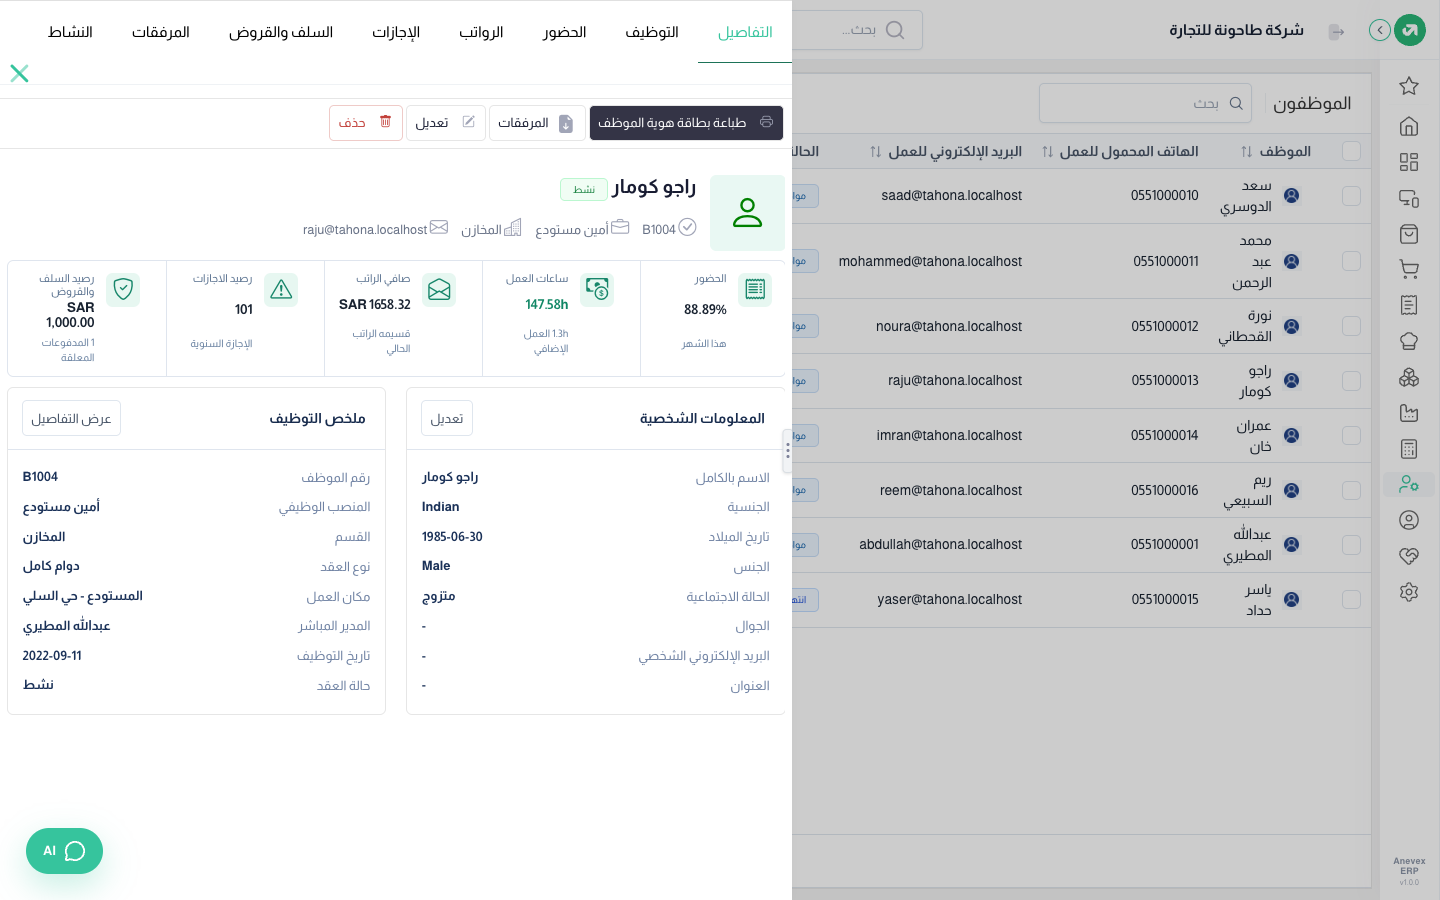Click the المرفقات button in the action toolbar
Viewport: 1440px width, 900px height.
[x=537, y=123]
